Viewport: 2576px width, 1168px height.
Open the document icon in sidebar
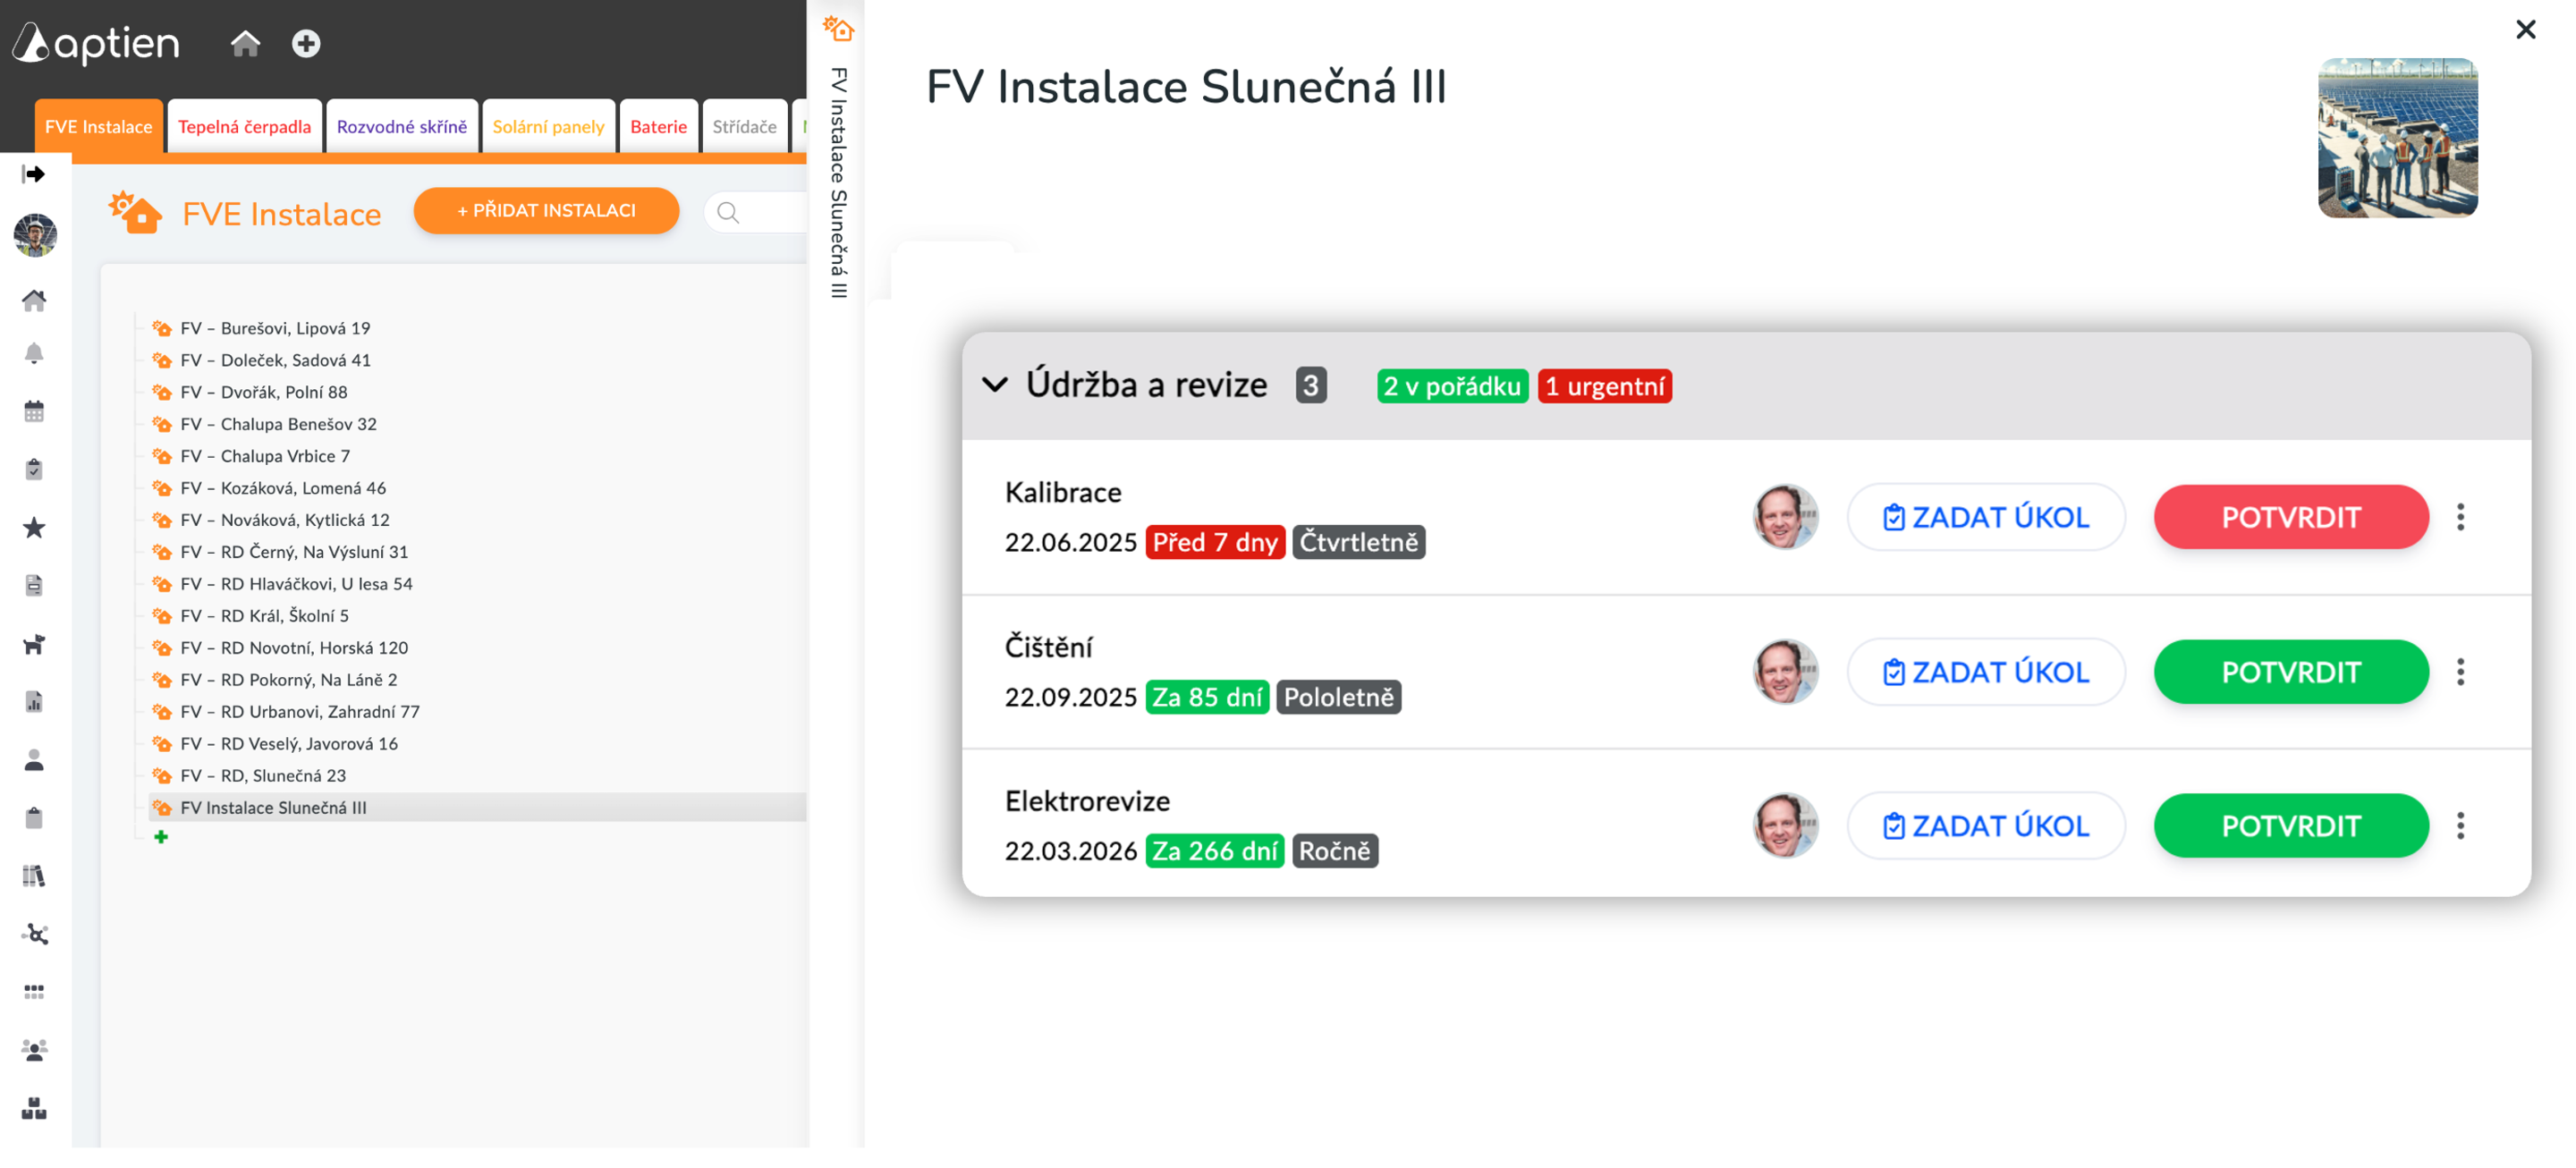pyautogui.click(x=34, y=585)
